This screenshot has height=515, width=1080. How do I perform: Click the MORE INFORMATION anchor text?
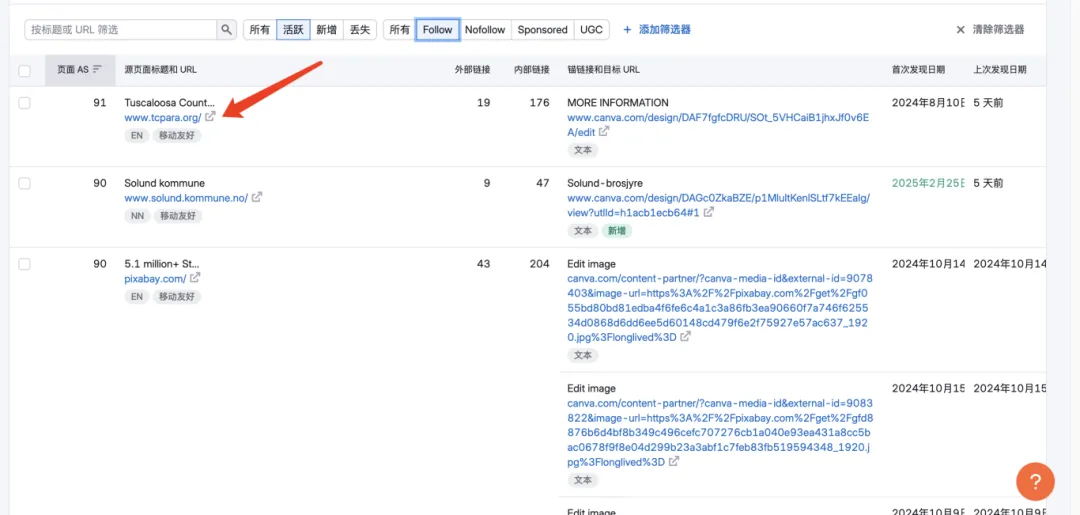(618, 103)
